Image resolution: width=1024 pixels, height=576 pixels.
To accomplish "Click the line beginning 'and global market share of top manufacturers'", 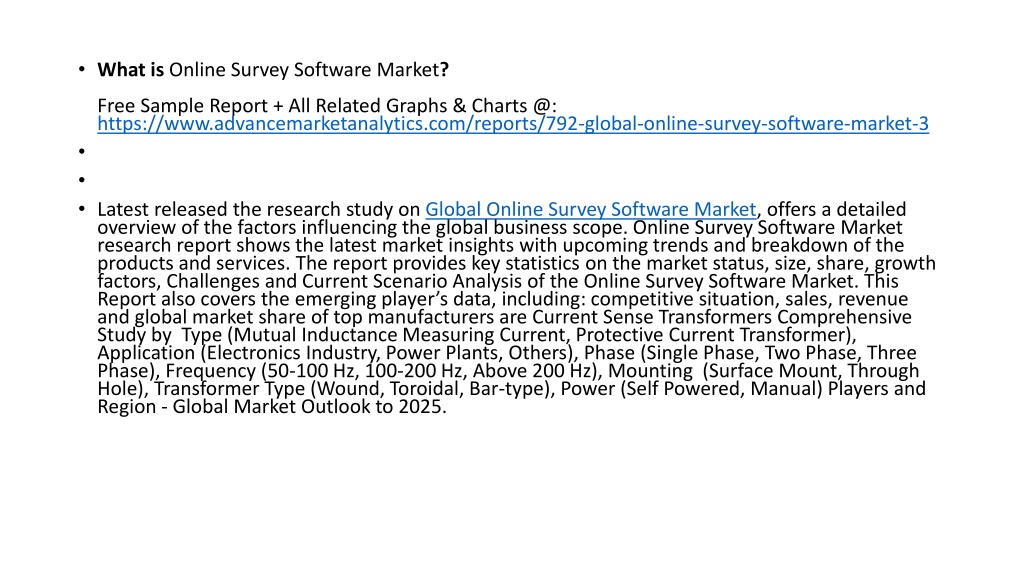I will point(504,317).
